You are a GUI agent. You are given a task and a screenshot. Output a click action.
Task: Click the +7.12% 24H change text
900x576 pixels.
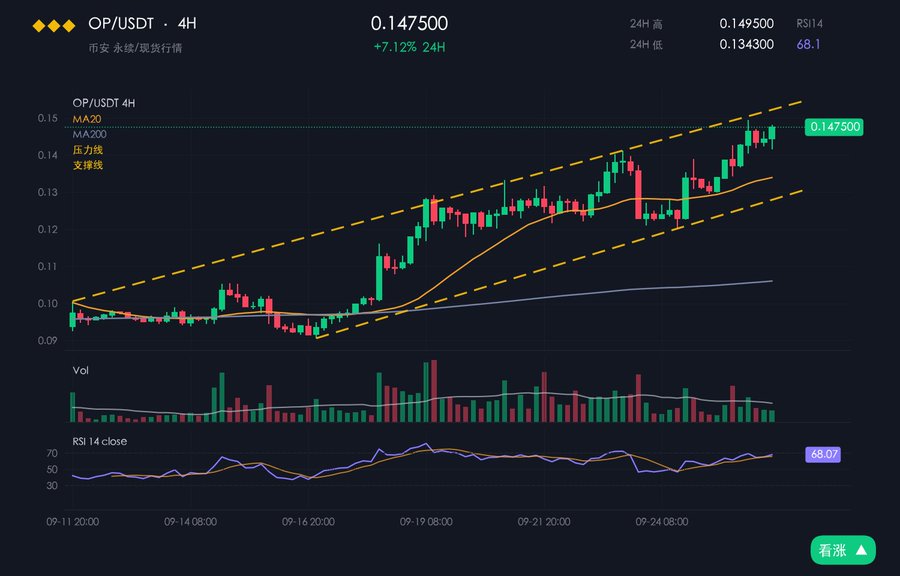click(x=409, y=47)
